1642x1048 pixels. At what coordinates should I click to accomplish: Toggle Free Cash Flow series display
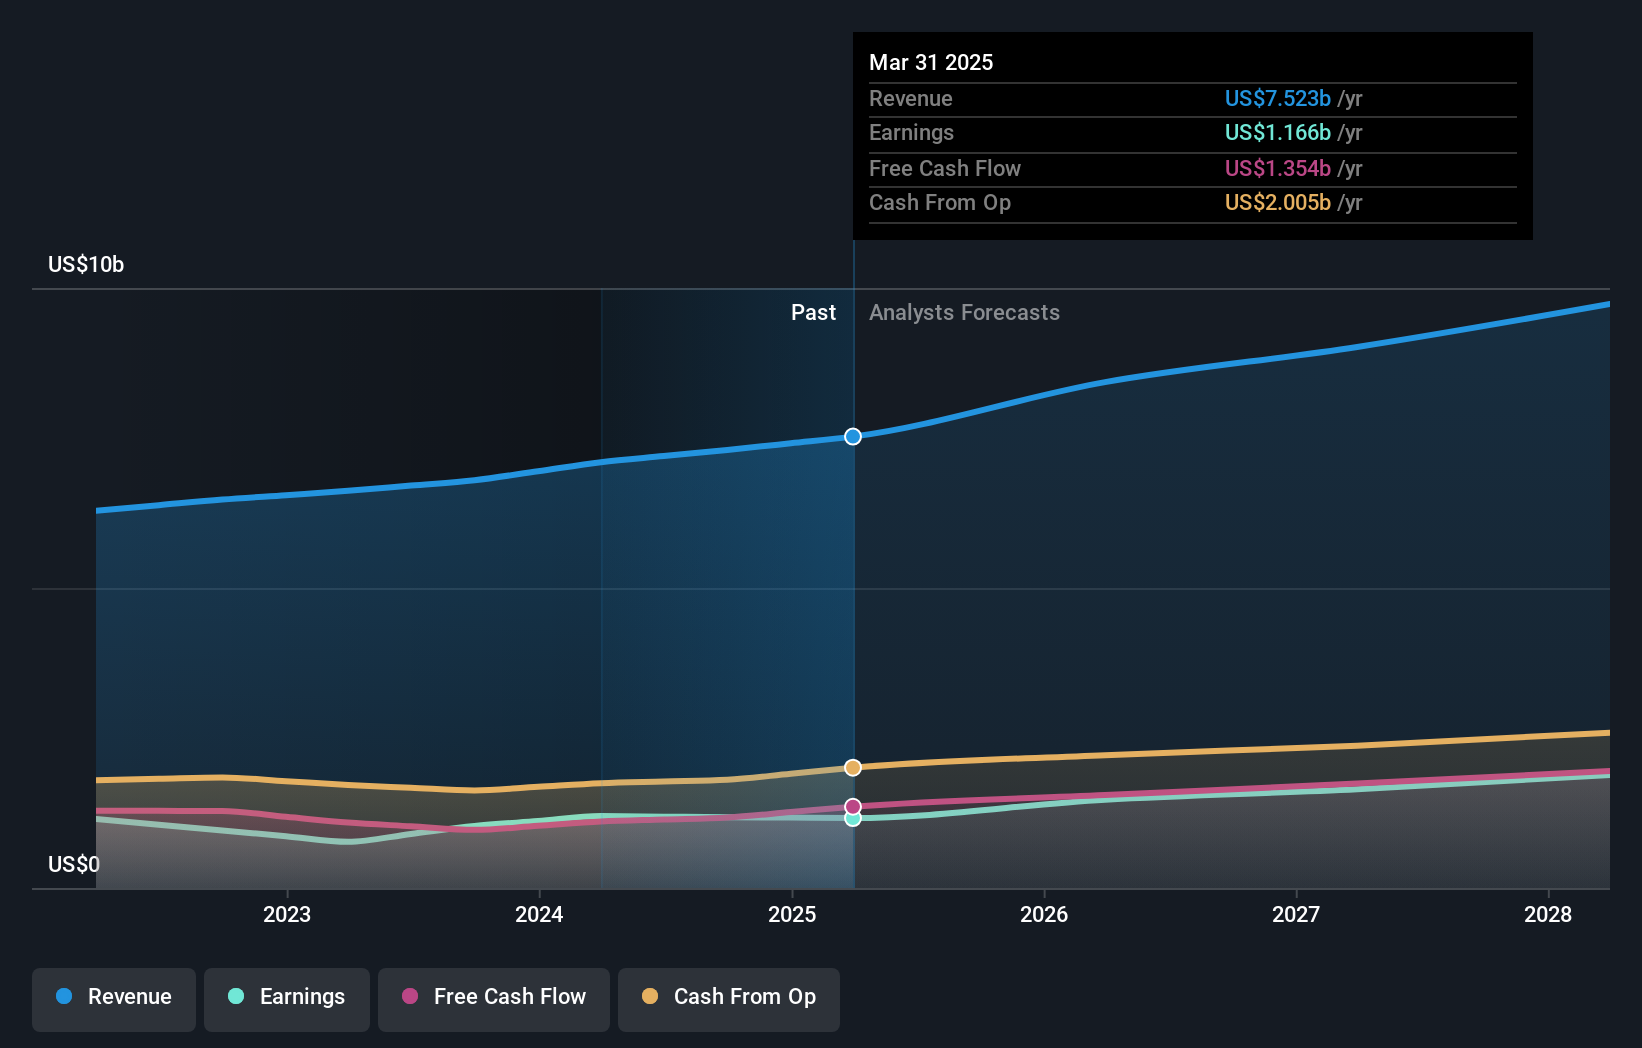[494, 999]
